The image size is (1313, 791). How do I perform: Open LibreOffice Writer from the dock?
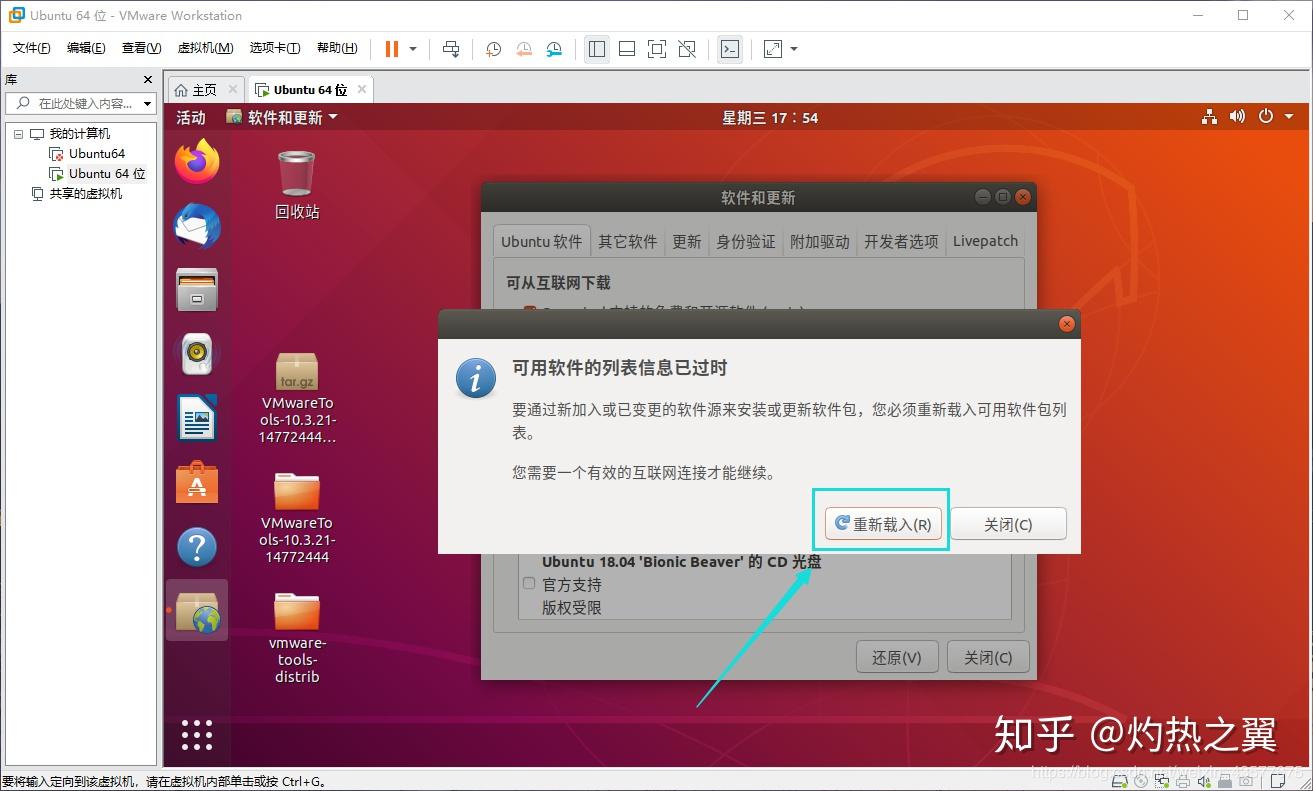coord(197,417)
